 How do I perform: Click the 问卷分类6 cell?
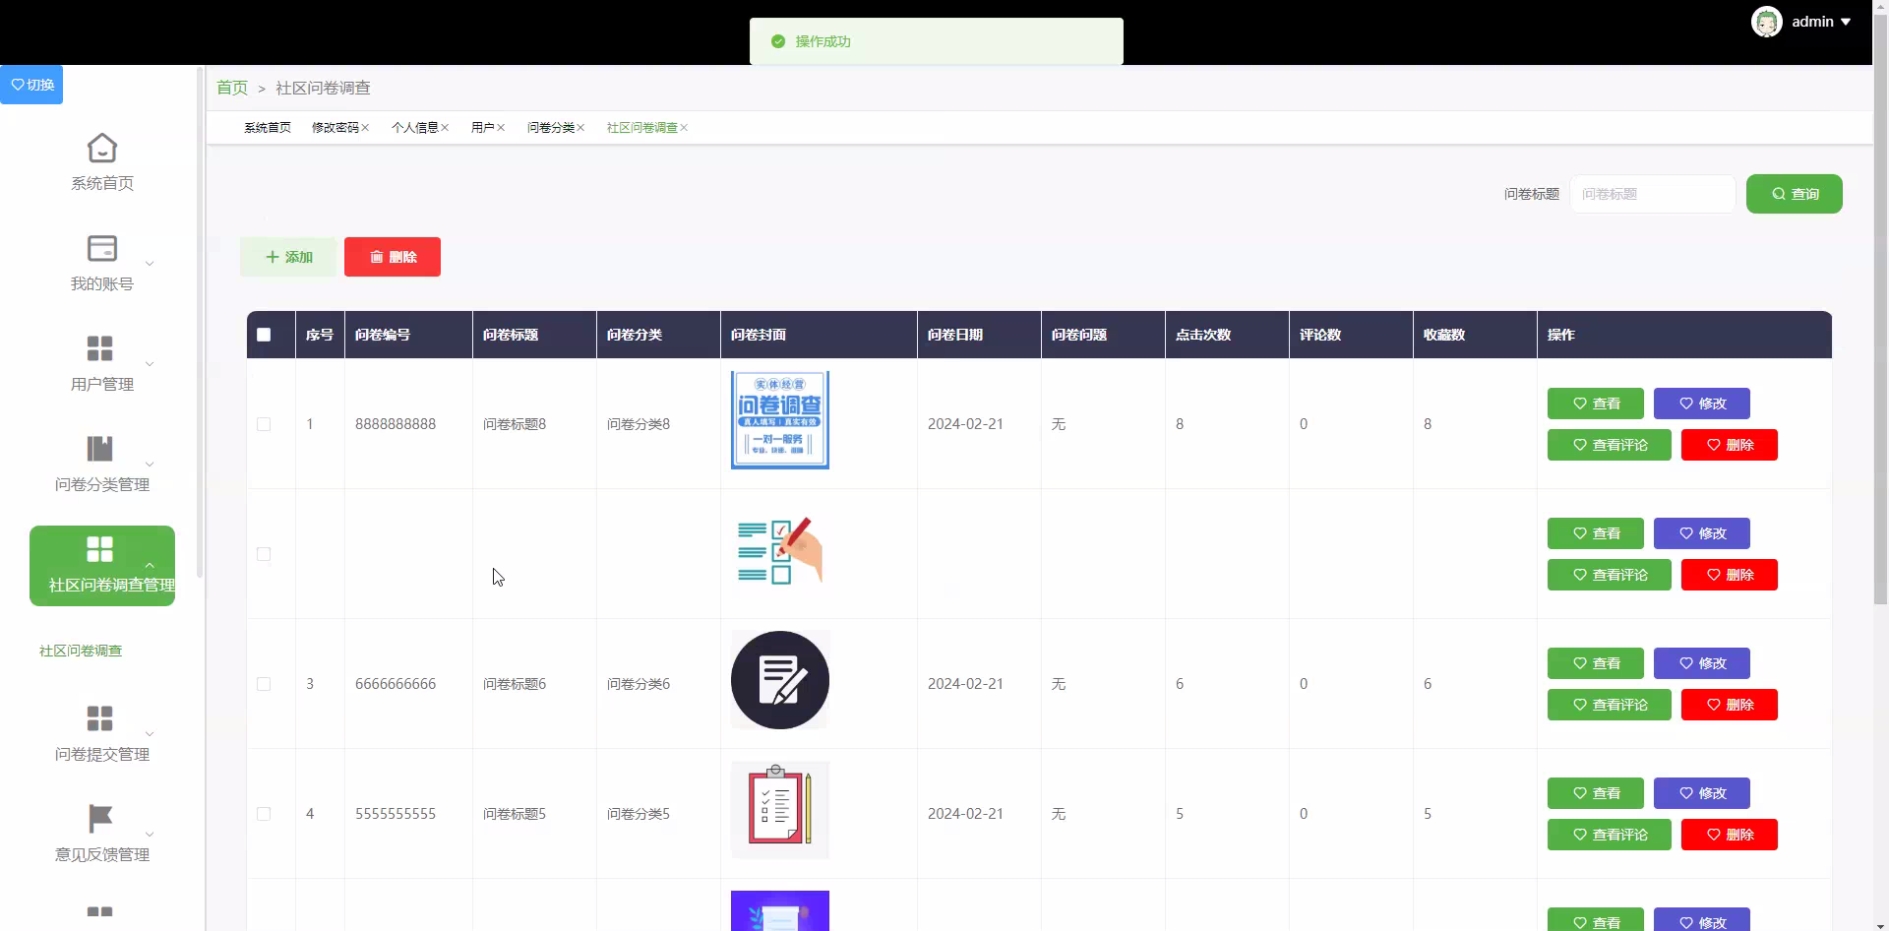[x=638, y=684]
